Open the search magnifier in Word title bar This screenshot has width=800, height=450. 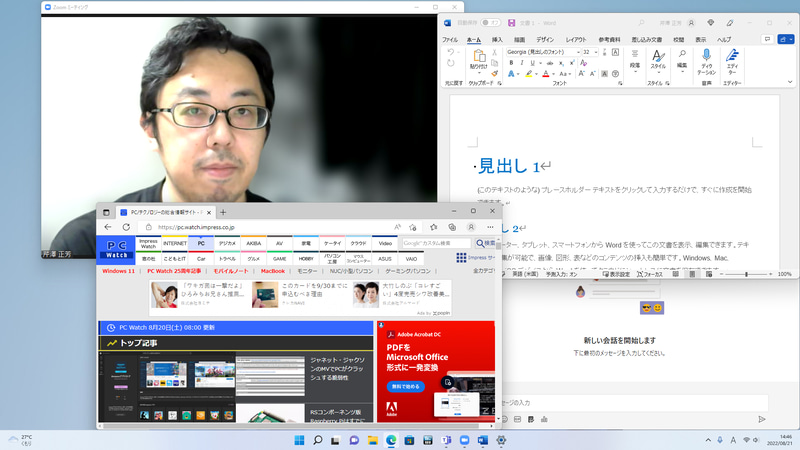pos(641,23)
